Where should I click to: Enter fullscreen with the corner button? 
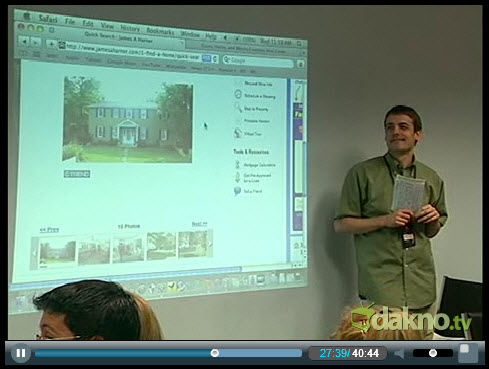coord(467,353)
